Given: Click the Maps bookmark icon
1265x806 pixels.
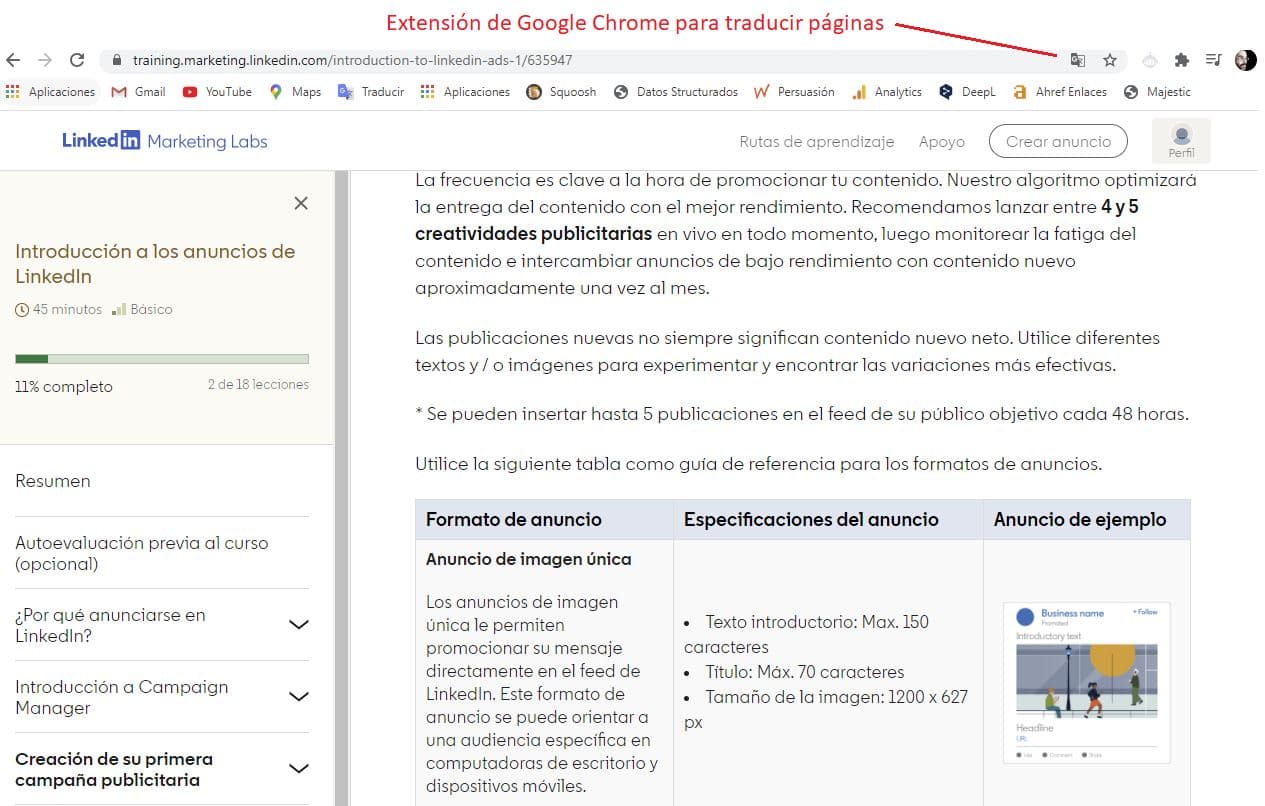Looking at the screenshot, I should tap(274, 91).
